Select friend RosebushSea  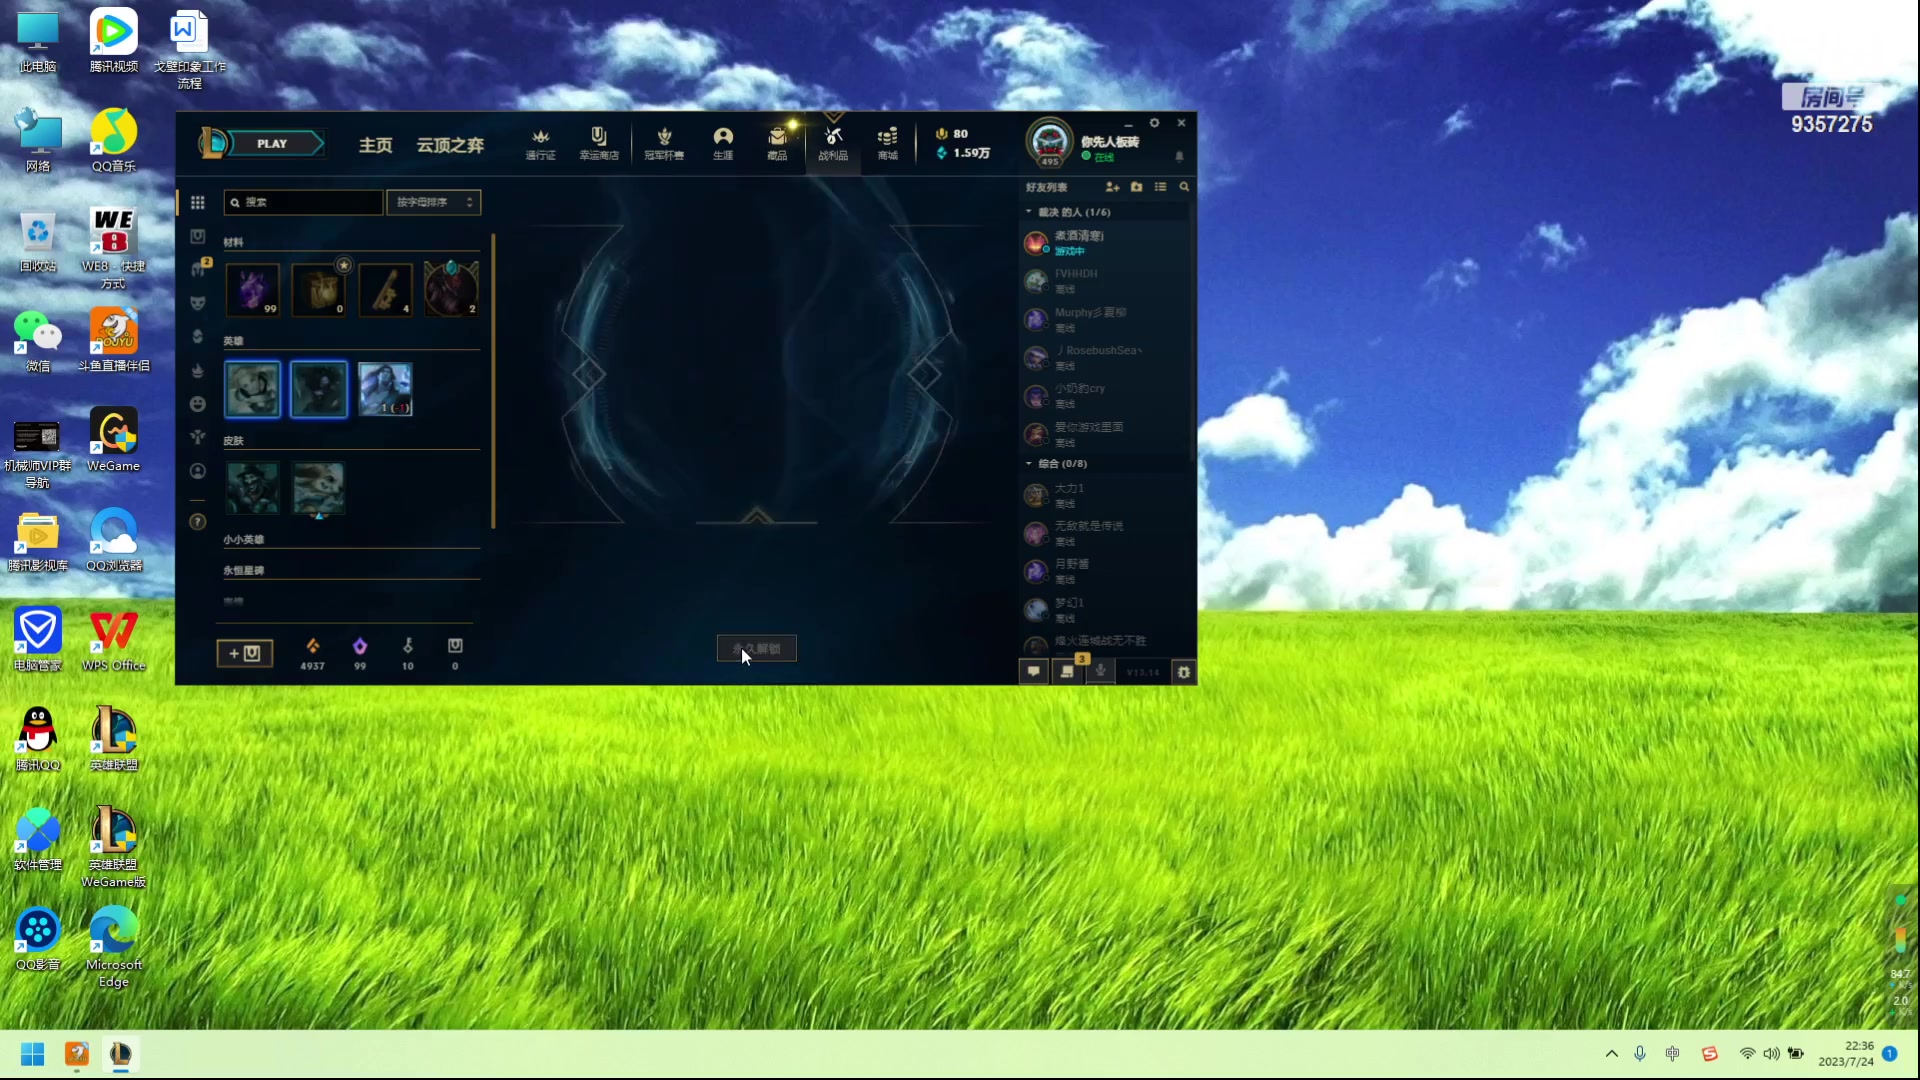[x=1105, y=358]
